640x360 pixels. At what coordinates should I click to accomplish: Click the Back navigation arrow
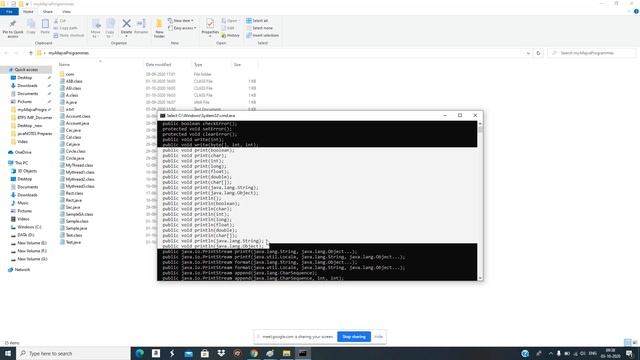click(x=6, y=53)
